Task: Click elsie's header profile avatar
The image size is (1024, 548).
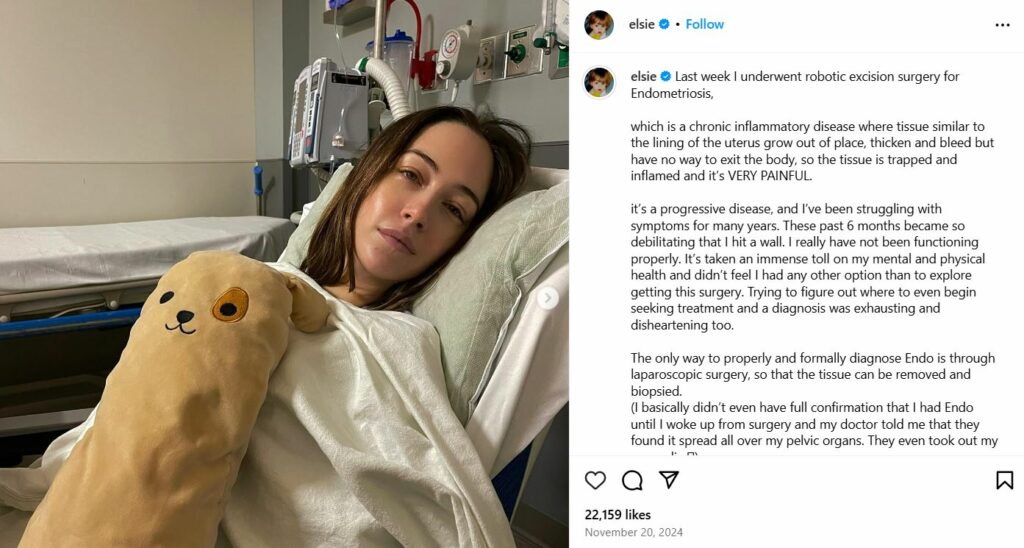Action: [599, 25]
